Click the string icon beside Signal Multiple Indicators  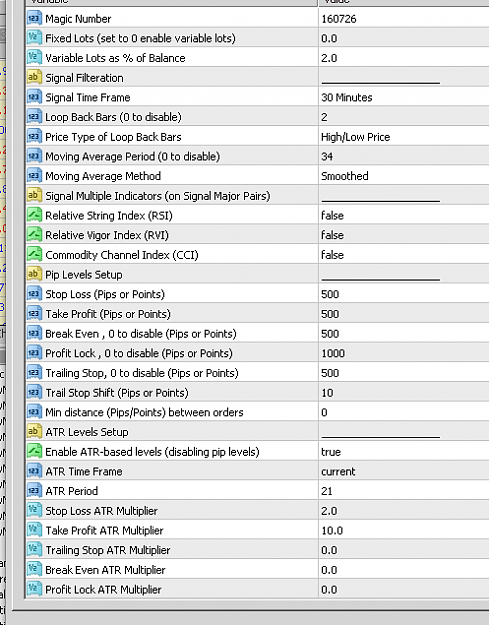(34, 195)
